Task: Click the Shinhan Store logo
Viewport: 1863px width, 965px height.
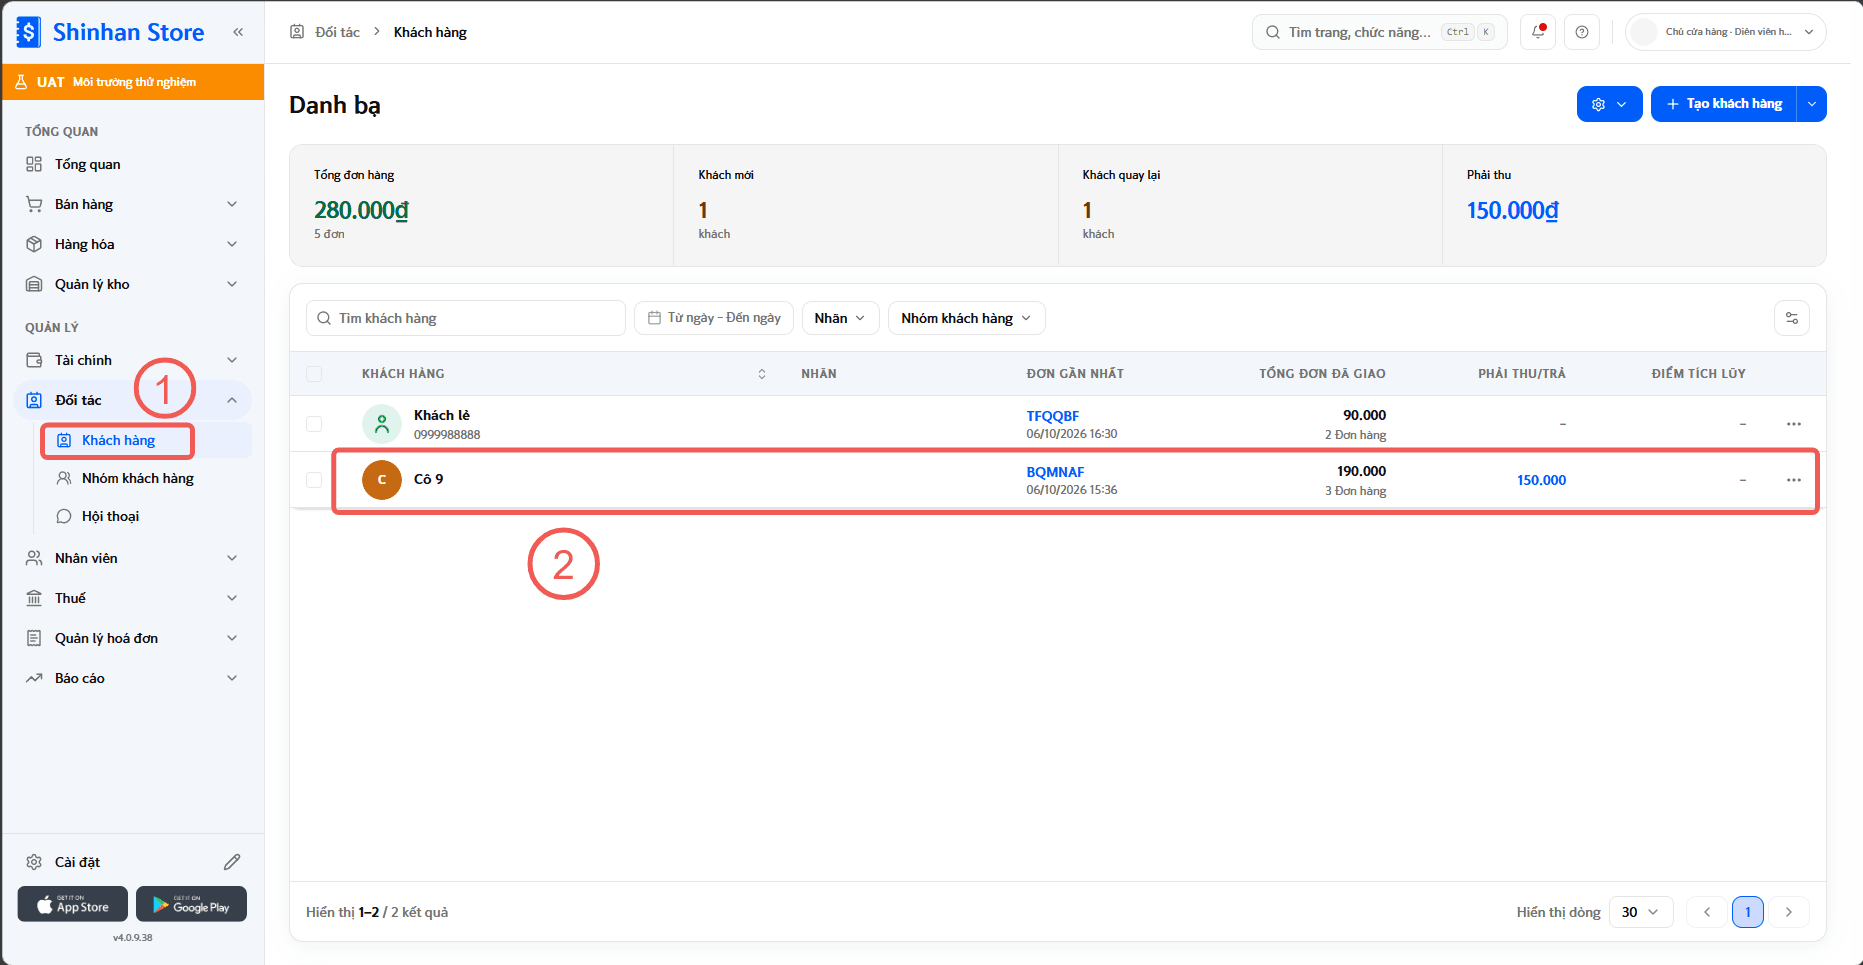Action: pos(110,32)
